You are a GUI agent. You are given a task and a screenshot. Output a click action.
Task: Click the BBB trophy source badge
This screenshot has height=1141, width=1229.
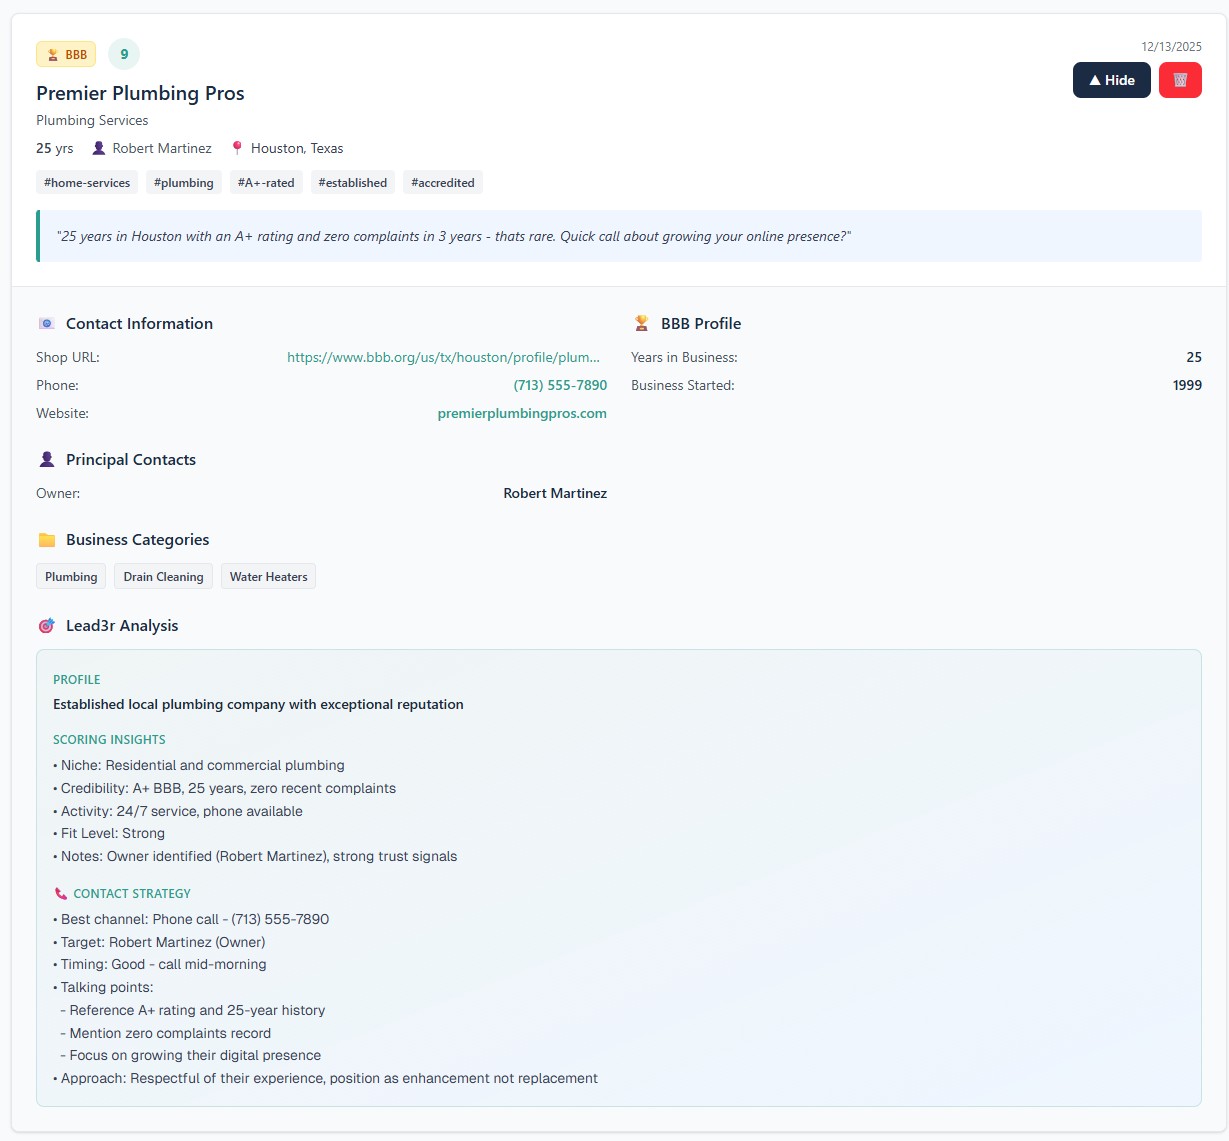pyautogui.click(x=66, y=54)
